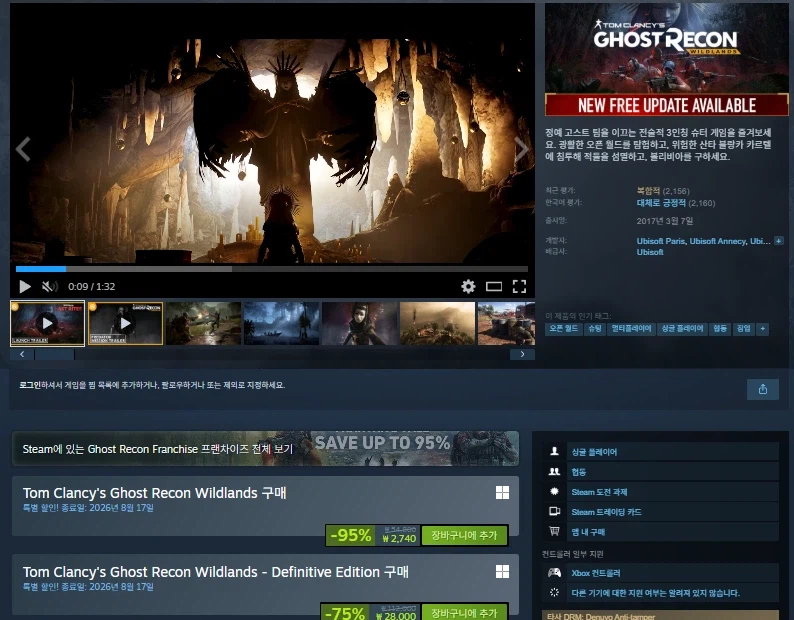Add Ghost Recon Wildlands to cart
Screen dimensions: 794x620
pyautogui.click(x=464, y=535)
